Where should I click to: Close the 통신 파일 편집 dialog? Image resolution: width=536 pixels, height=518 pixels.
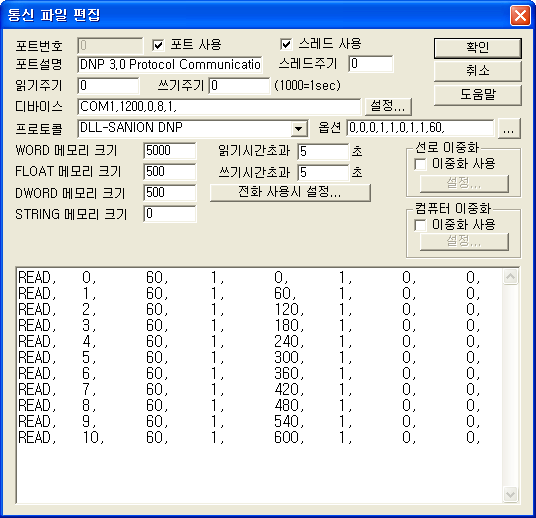(520, 15)
